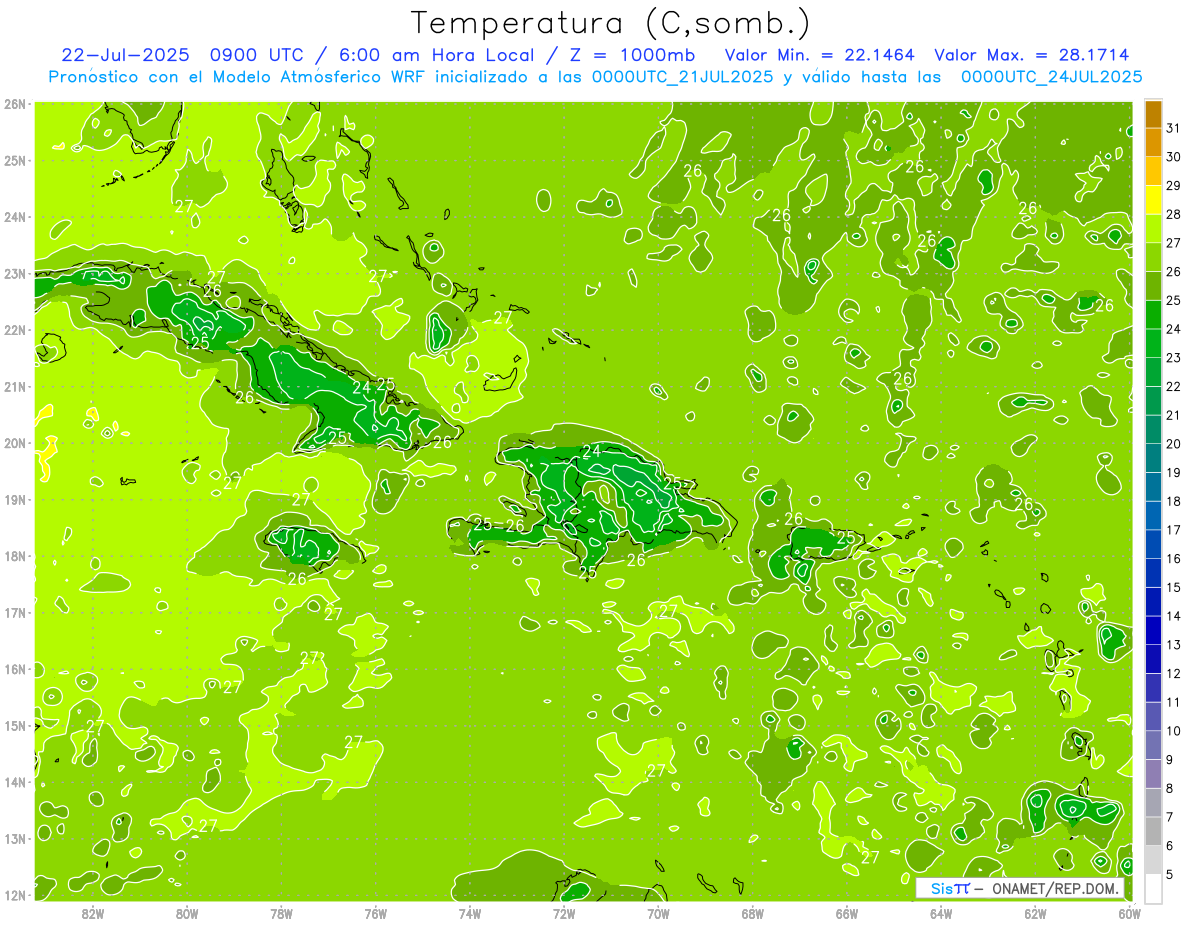
Task: Click the '24N' latitude axis label
Action: (x=15, y=217)
